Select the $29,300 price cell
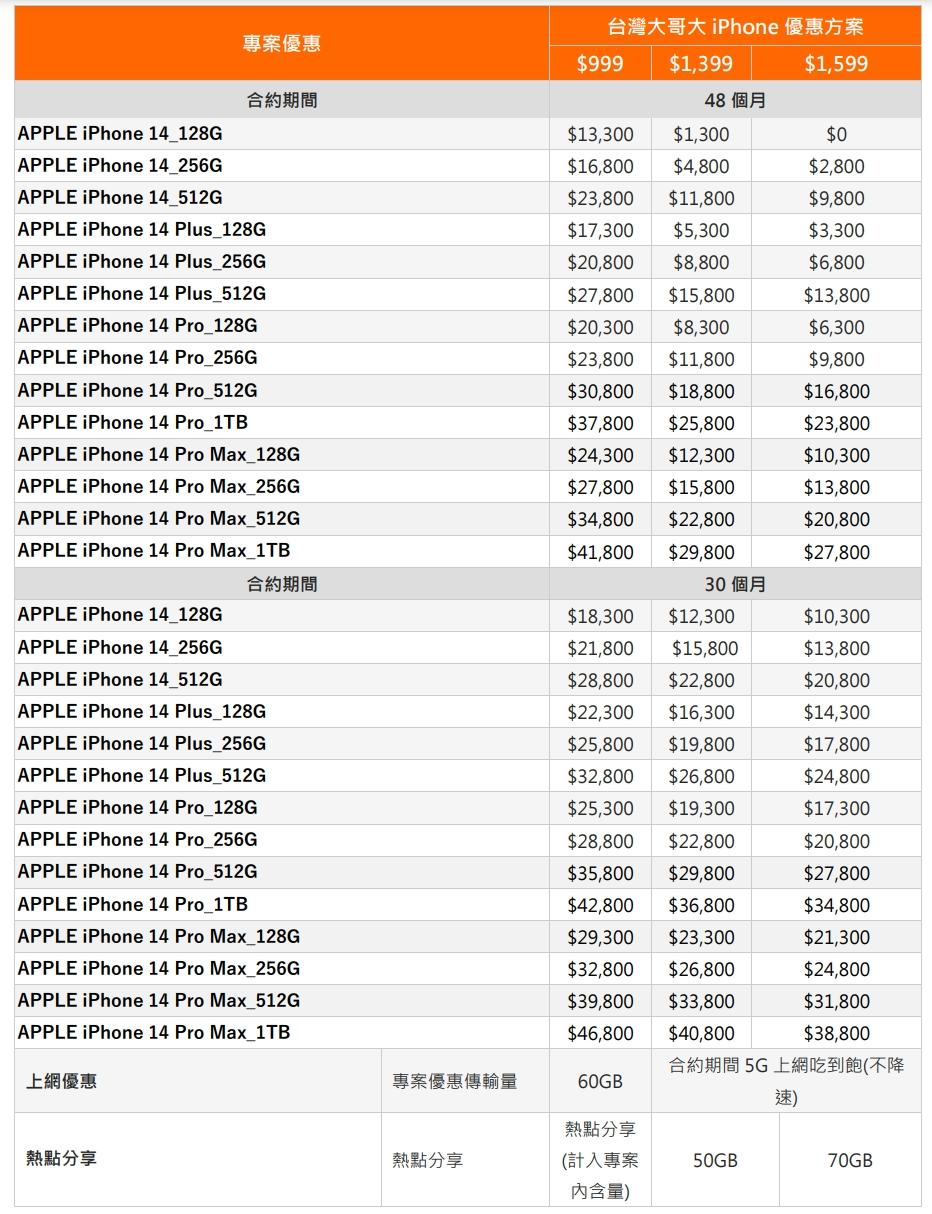Image resolution: width=932 pixels, height=1214 pixels. pyautogui.click(x=600, y=937)
